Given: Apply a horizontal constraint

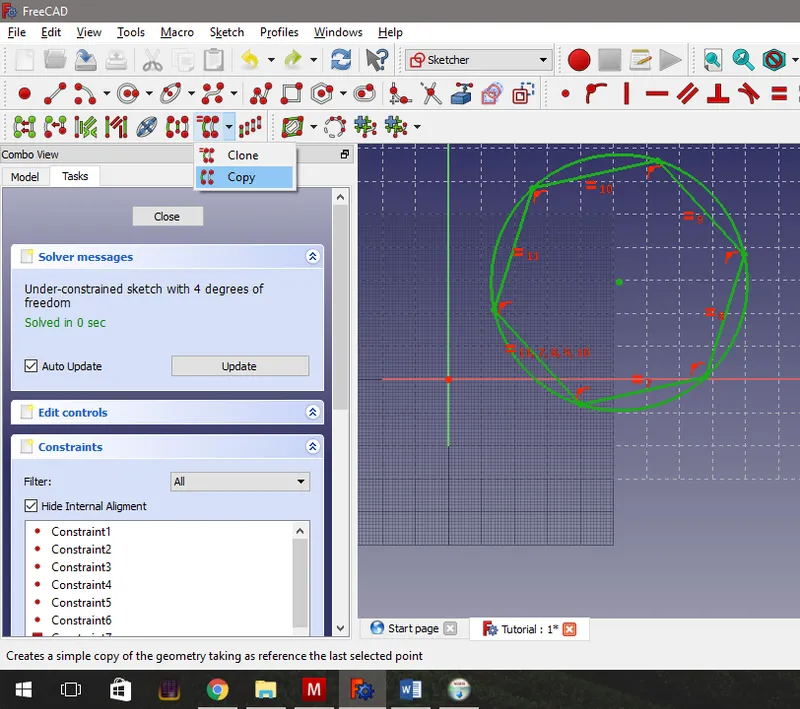Looking at the screenshot, I should tap(656, 95).
